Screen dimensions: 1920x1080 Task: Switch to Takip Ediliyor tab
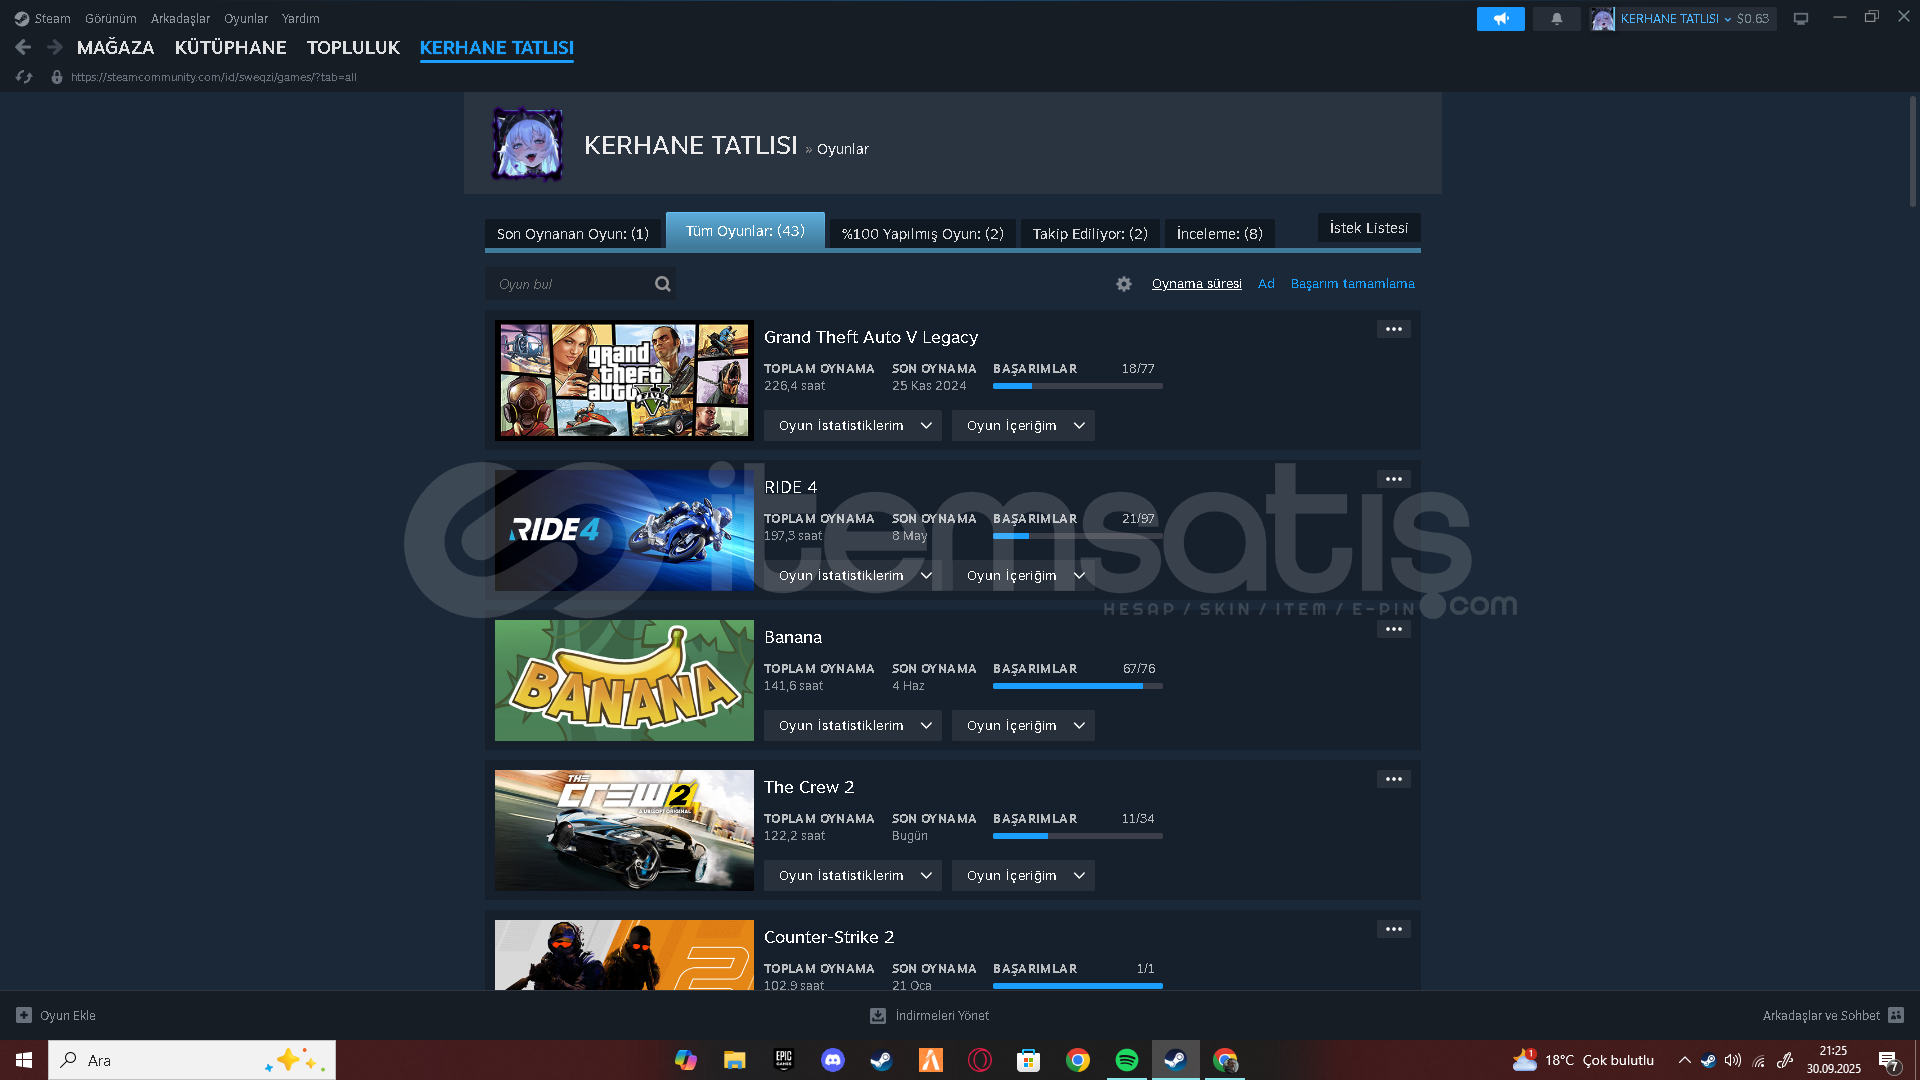point(1090,233)
